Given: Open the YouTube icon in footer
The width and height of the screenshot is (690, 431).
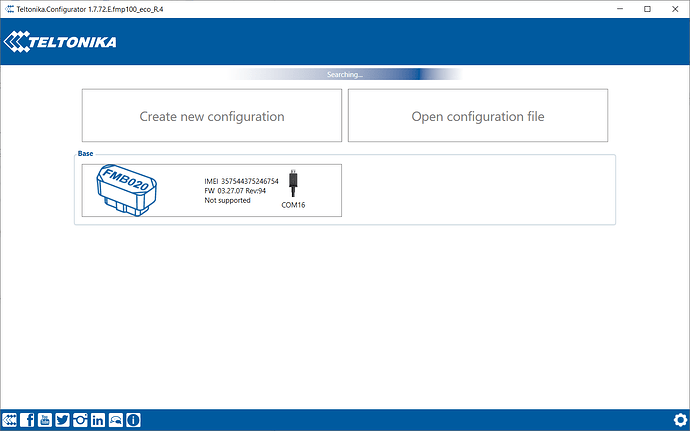Looking at the screenshot, I should coord(45,420).
